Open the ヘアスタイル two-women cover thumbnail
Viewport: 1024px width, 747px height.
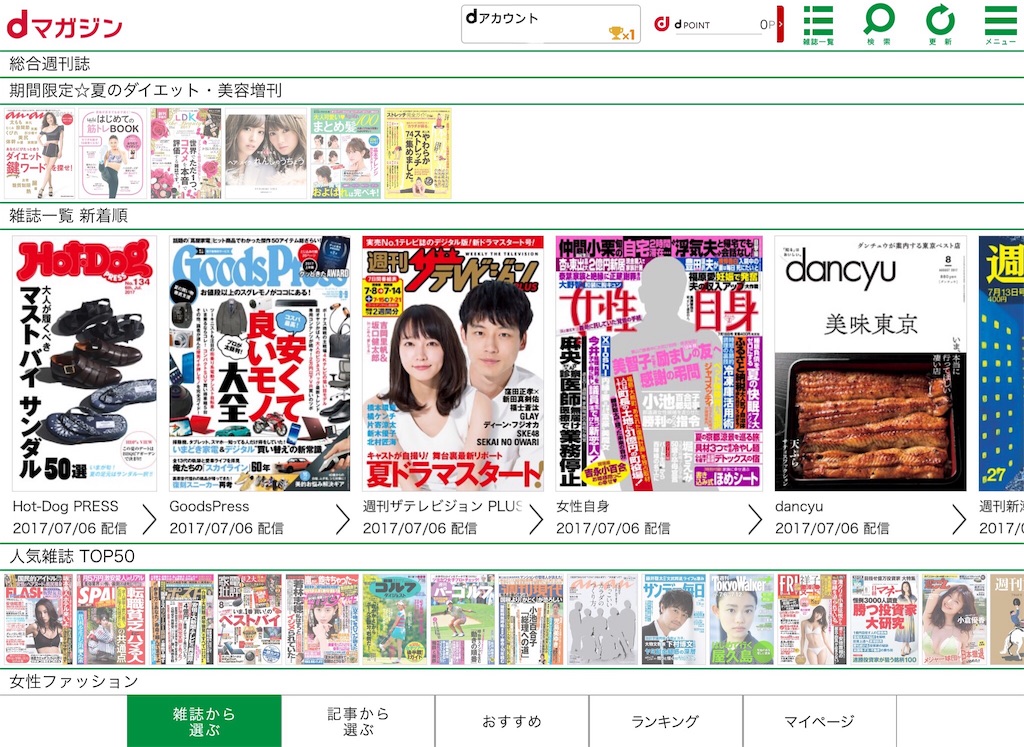[x=266, y=153]
